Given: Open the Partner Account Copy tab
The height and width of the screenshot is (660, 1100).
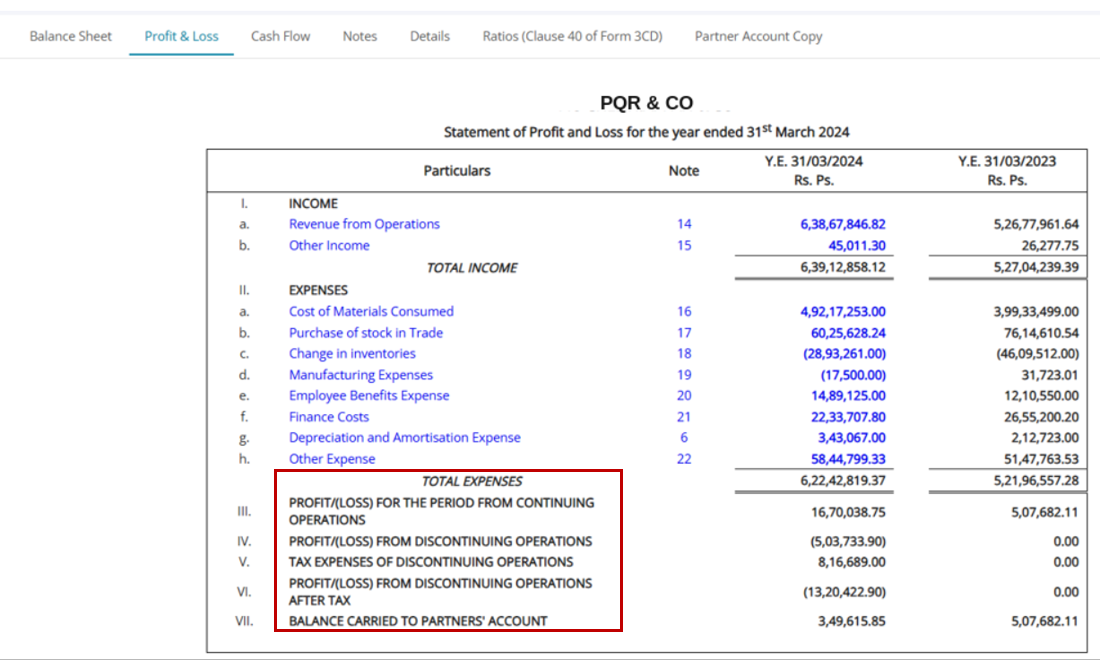Looking at the screenshot, I should click(758, 36).
